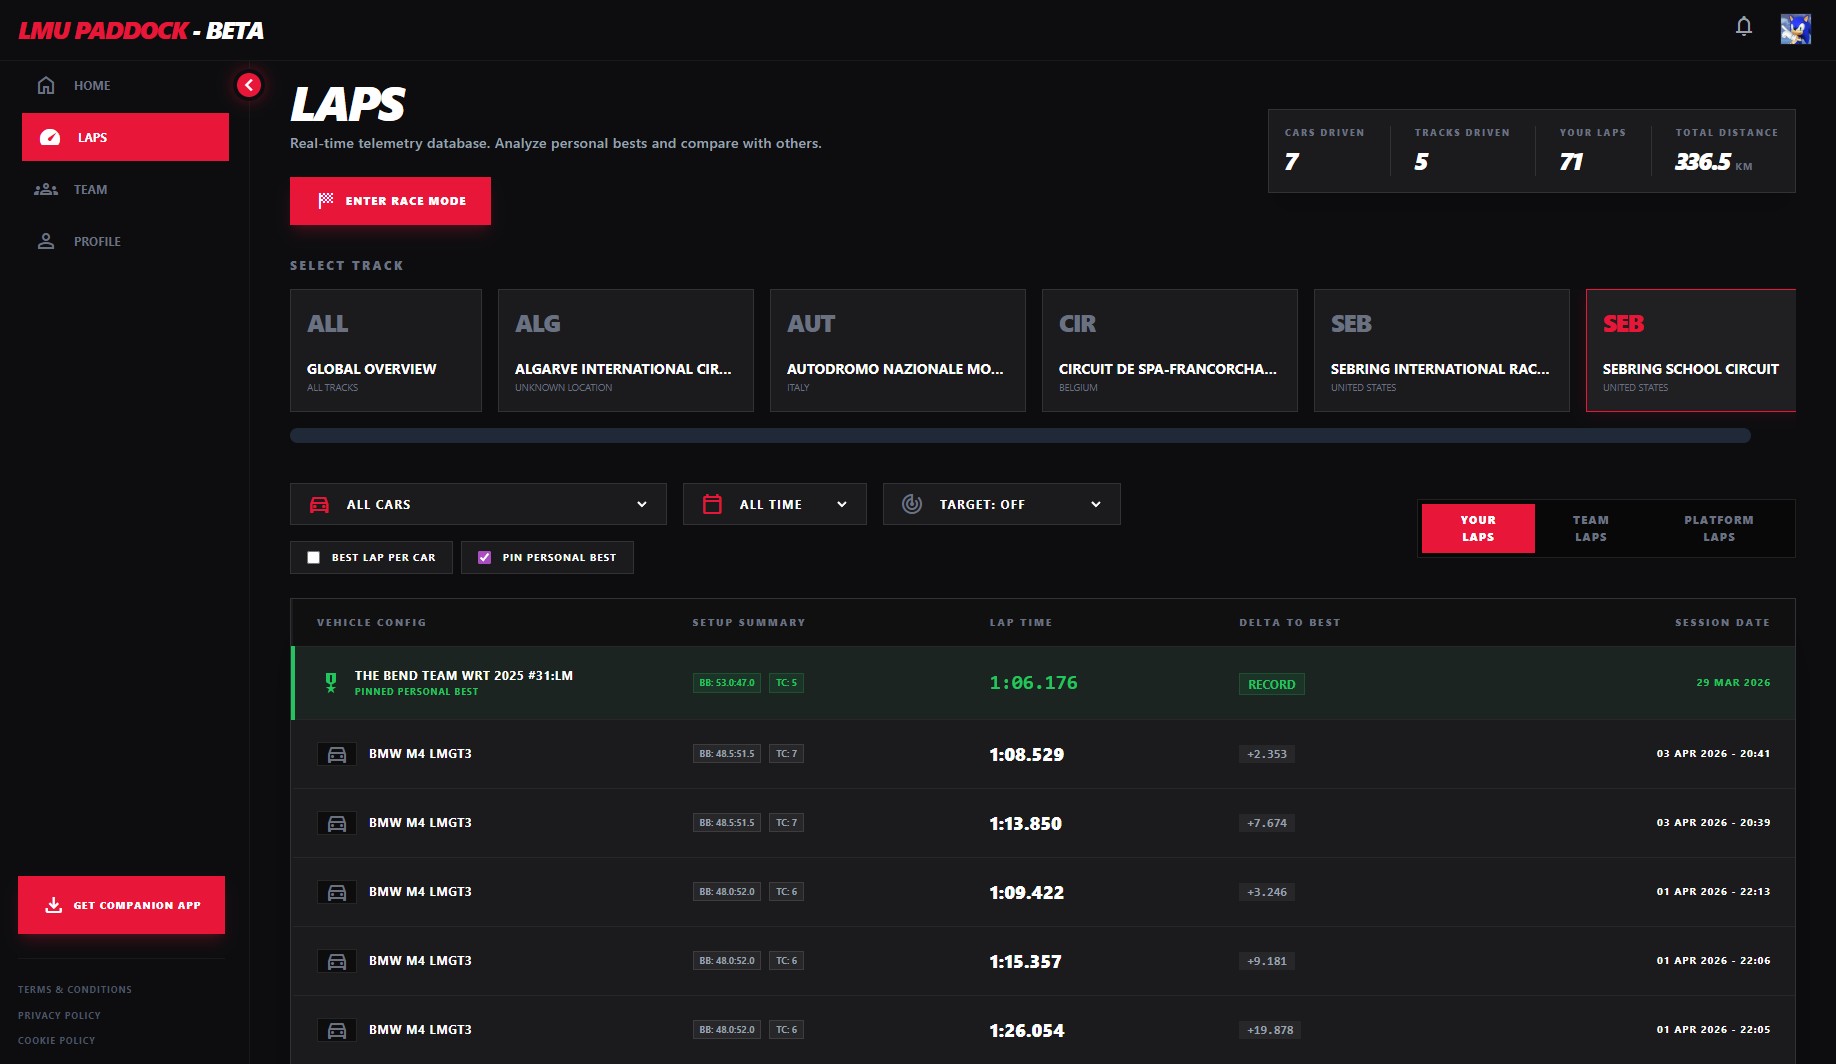
Task: Collapse the sidebar with red arrow button
Action: [249, 85]
